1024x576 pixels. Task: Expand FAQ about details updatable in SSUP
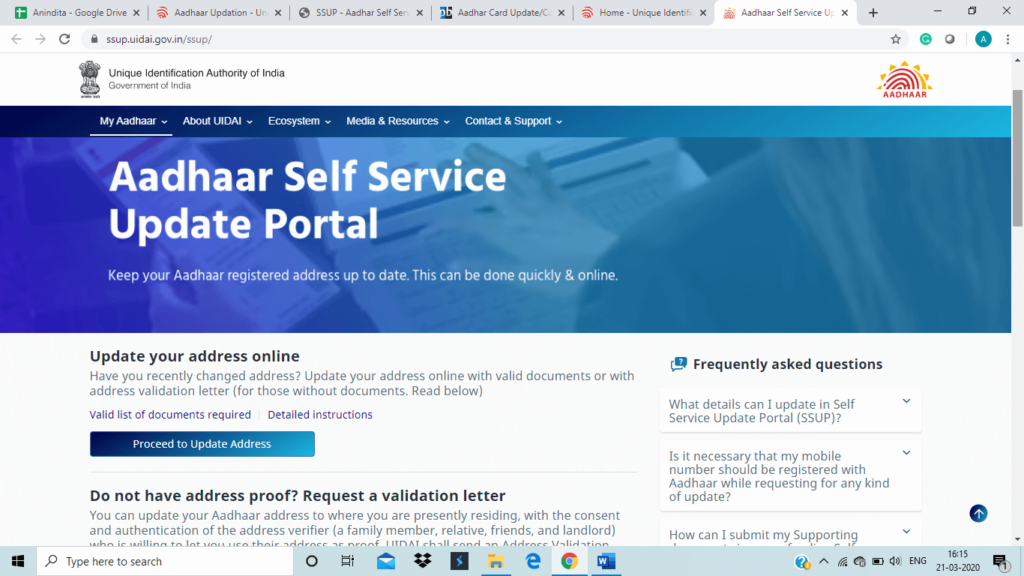coord(790,411)
